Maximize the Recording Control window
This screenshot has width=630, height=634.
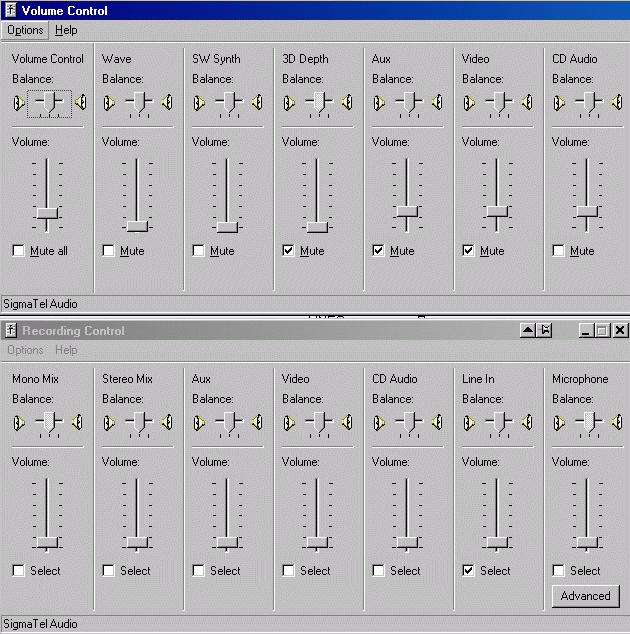[x=602, y=331]
